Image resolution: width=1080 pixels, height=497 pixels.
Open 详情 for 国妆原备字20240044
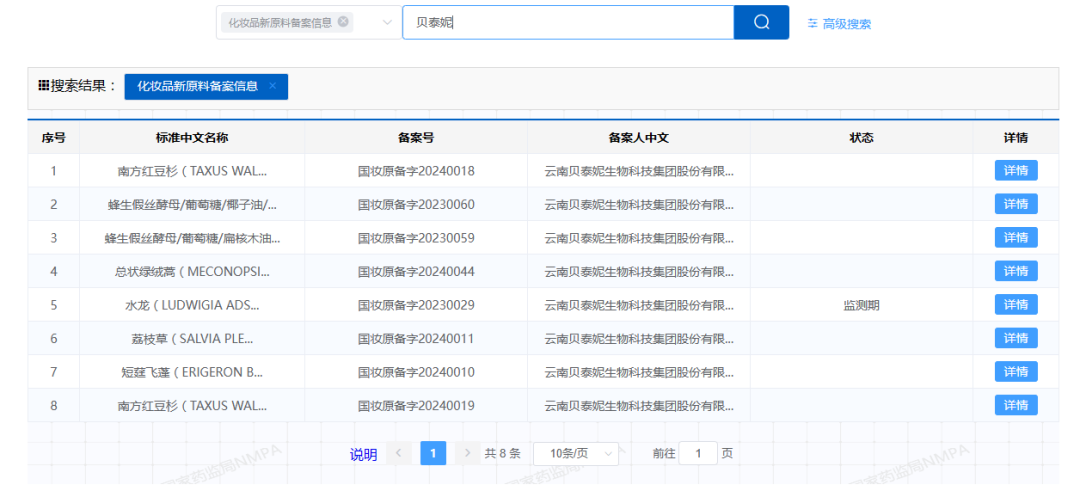click(1016, 271)
